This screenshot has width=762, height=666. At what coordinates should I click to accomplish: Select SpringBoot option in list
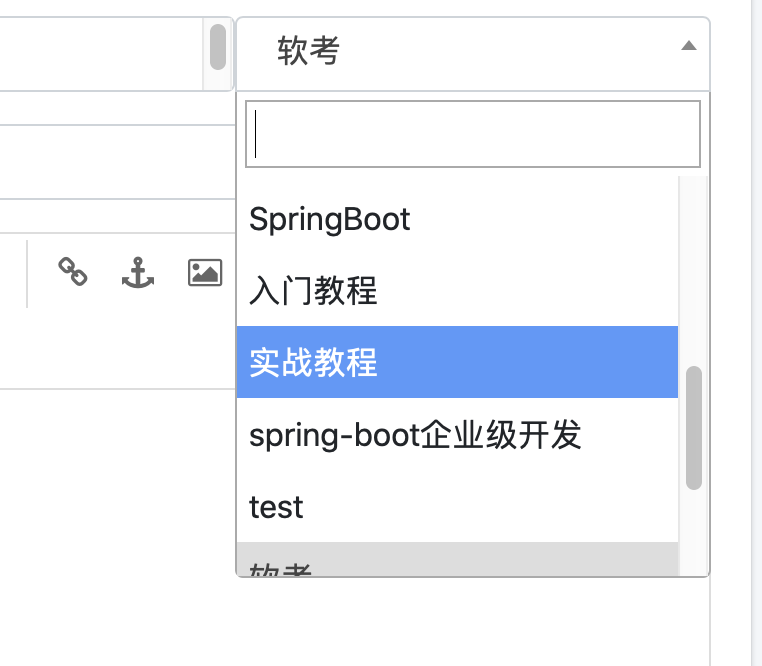click(457, 219)
